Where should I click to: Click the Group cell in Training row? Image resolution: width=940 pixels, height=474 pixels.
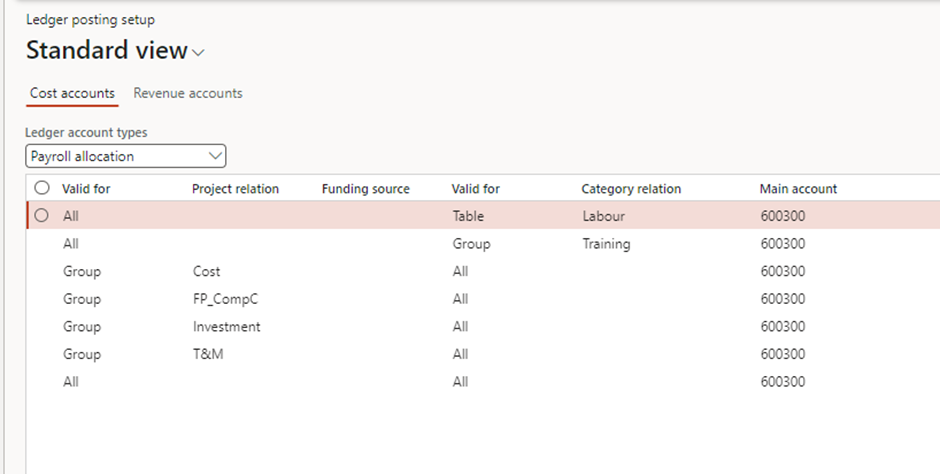click(471, 244)
